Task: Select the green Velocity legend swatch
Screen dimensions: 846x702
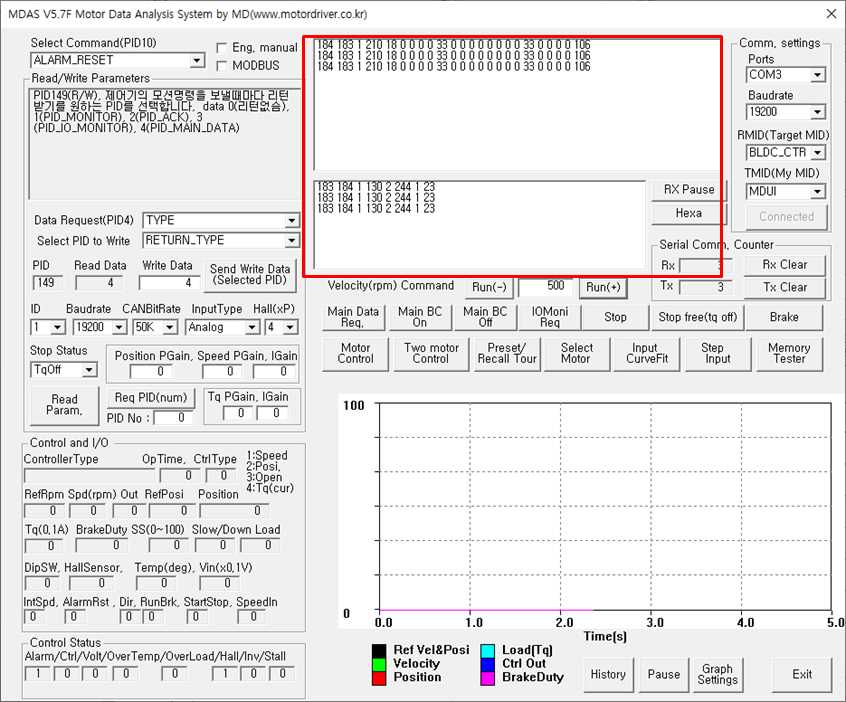Action: pos(379,665)
